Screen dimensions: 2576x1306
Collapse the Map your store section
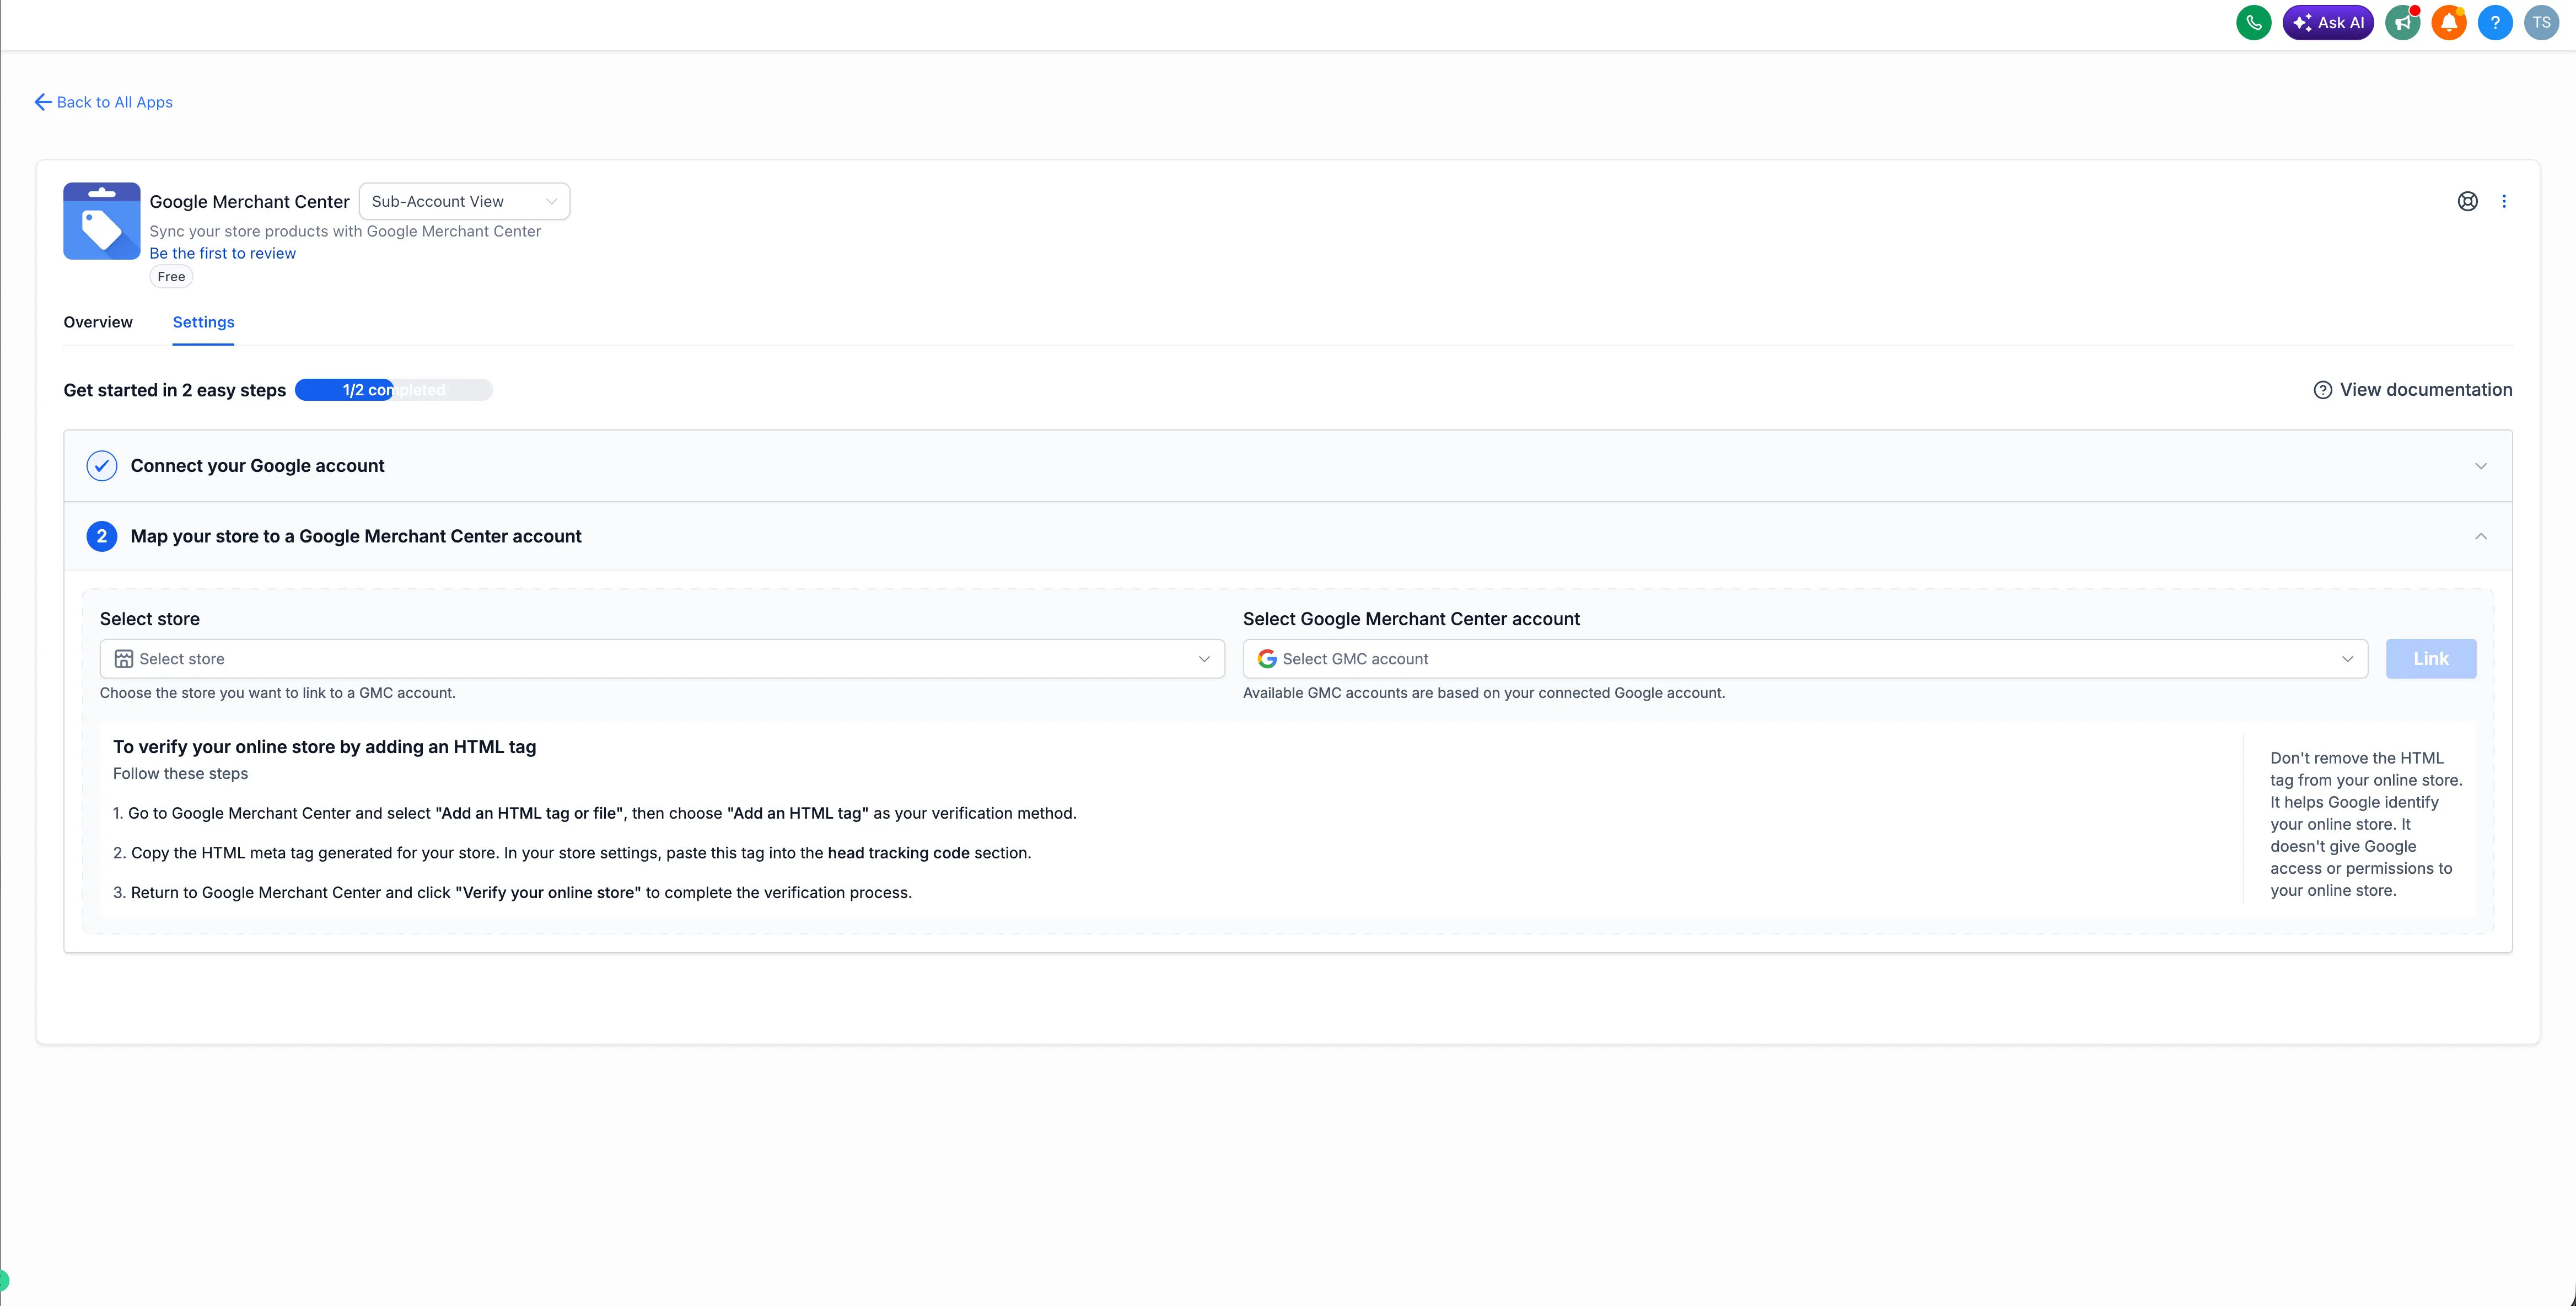(x=2481, y=536)
